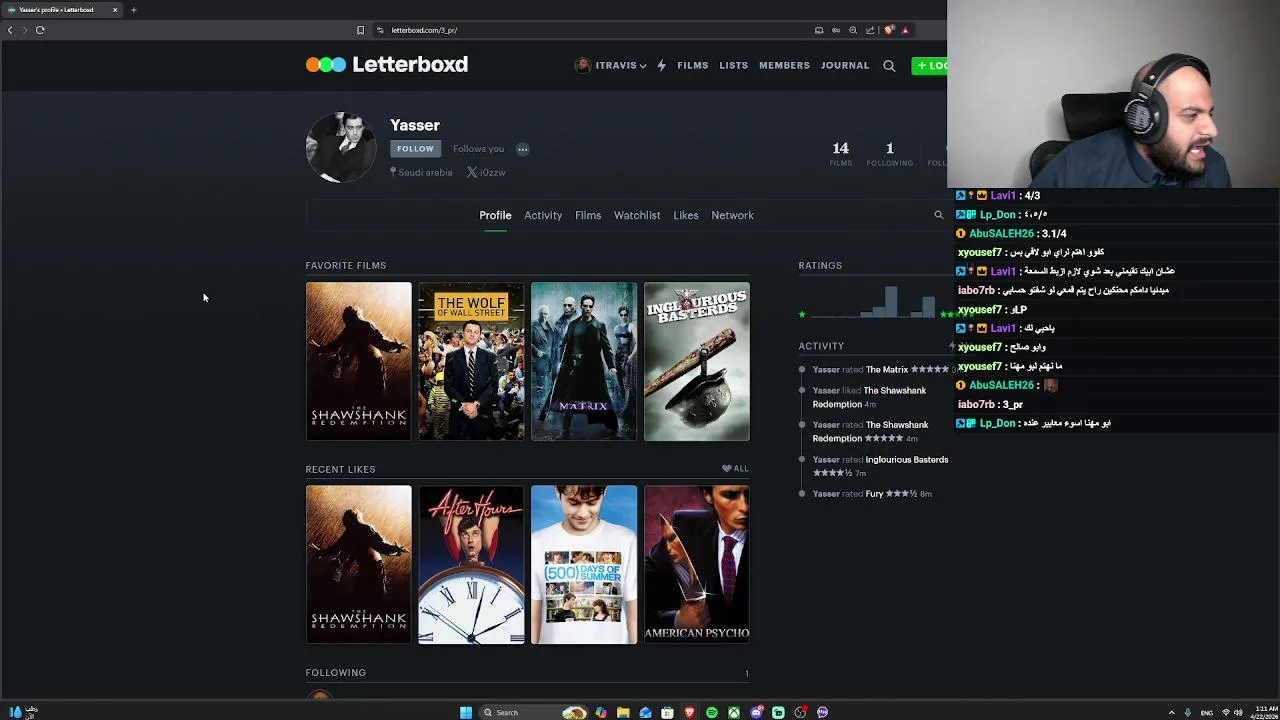Click the zoom magnifier icon in browser toolbar
This screenshot has height=720, width=1280.
pos(853,30)
